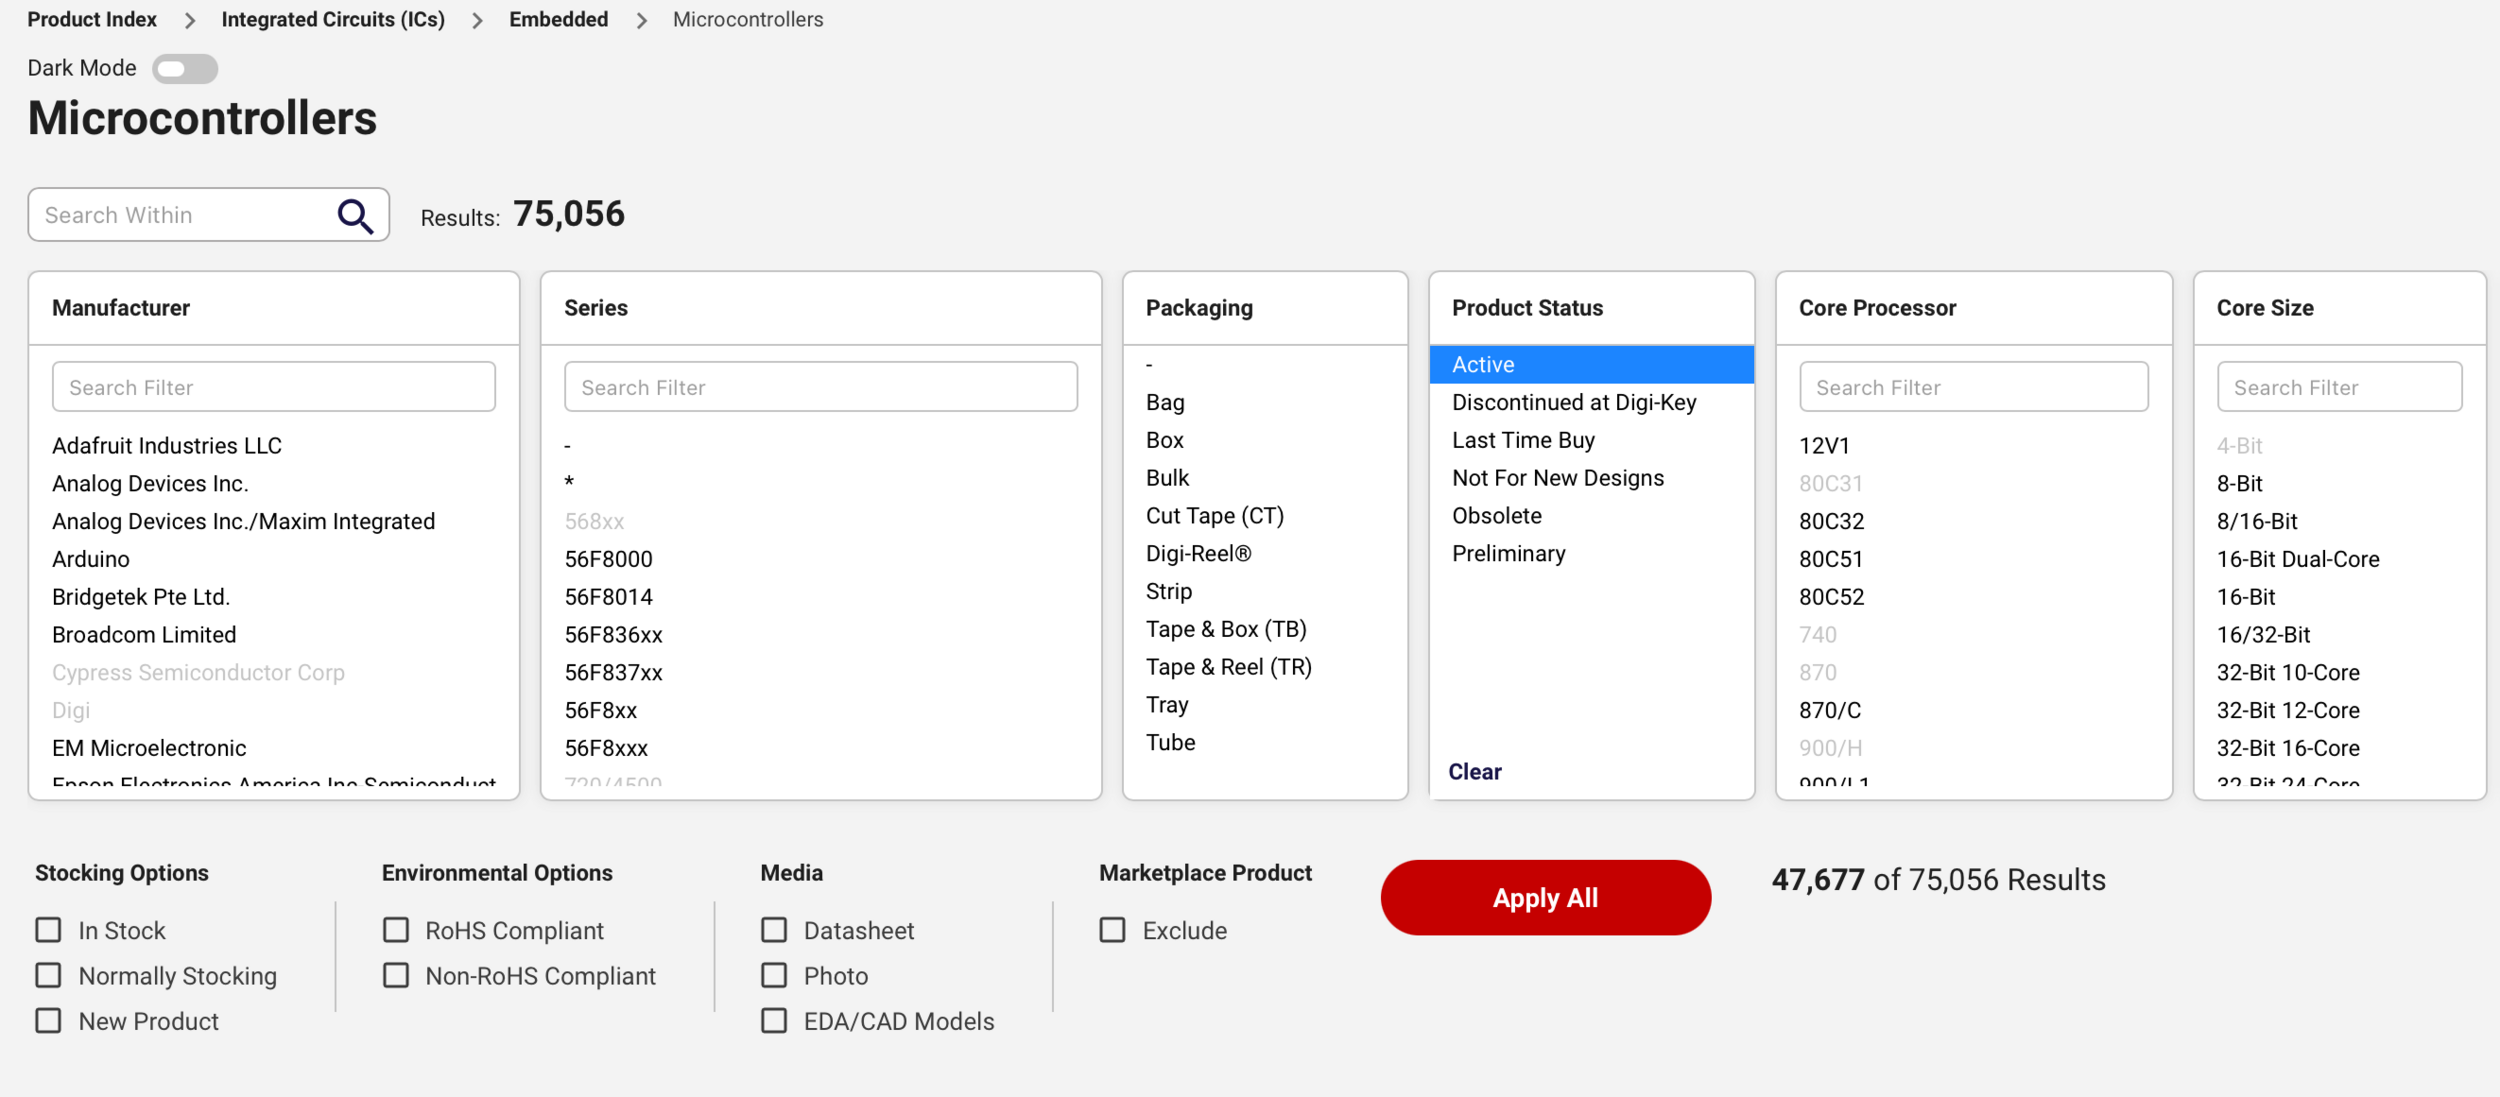This screenshot has height=1097, width=2500.
Task: Check the Exclude marketplace checkbox
Action: [x=1112, y=930]
